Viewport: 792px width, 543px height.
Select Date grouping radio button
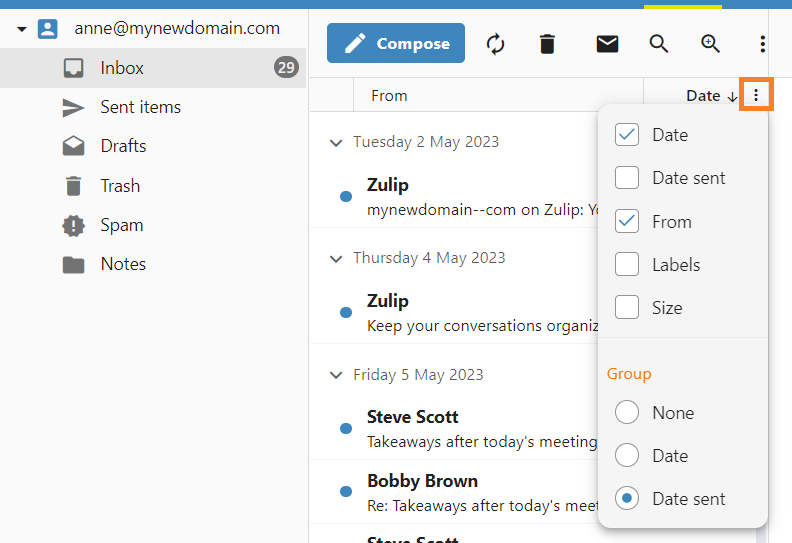tap(627, 456)
